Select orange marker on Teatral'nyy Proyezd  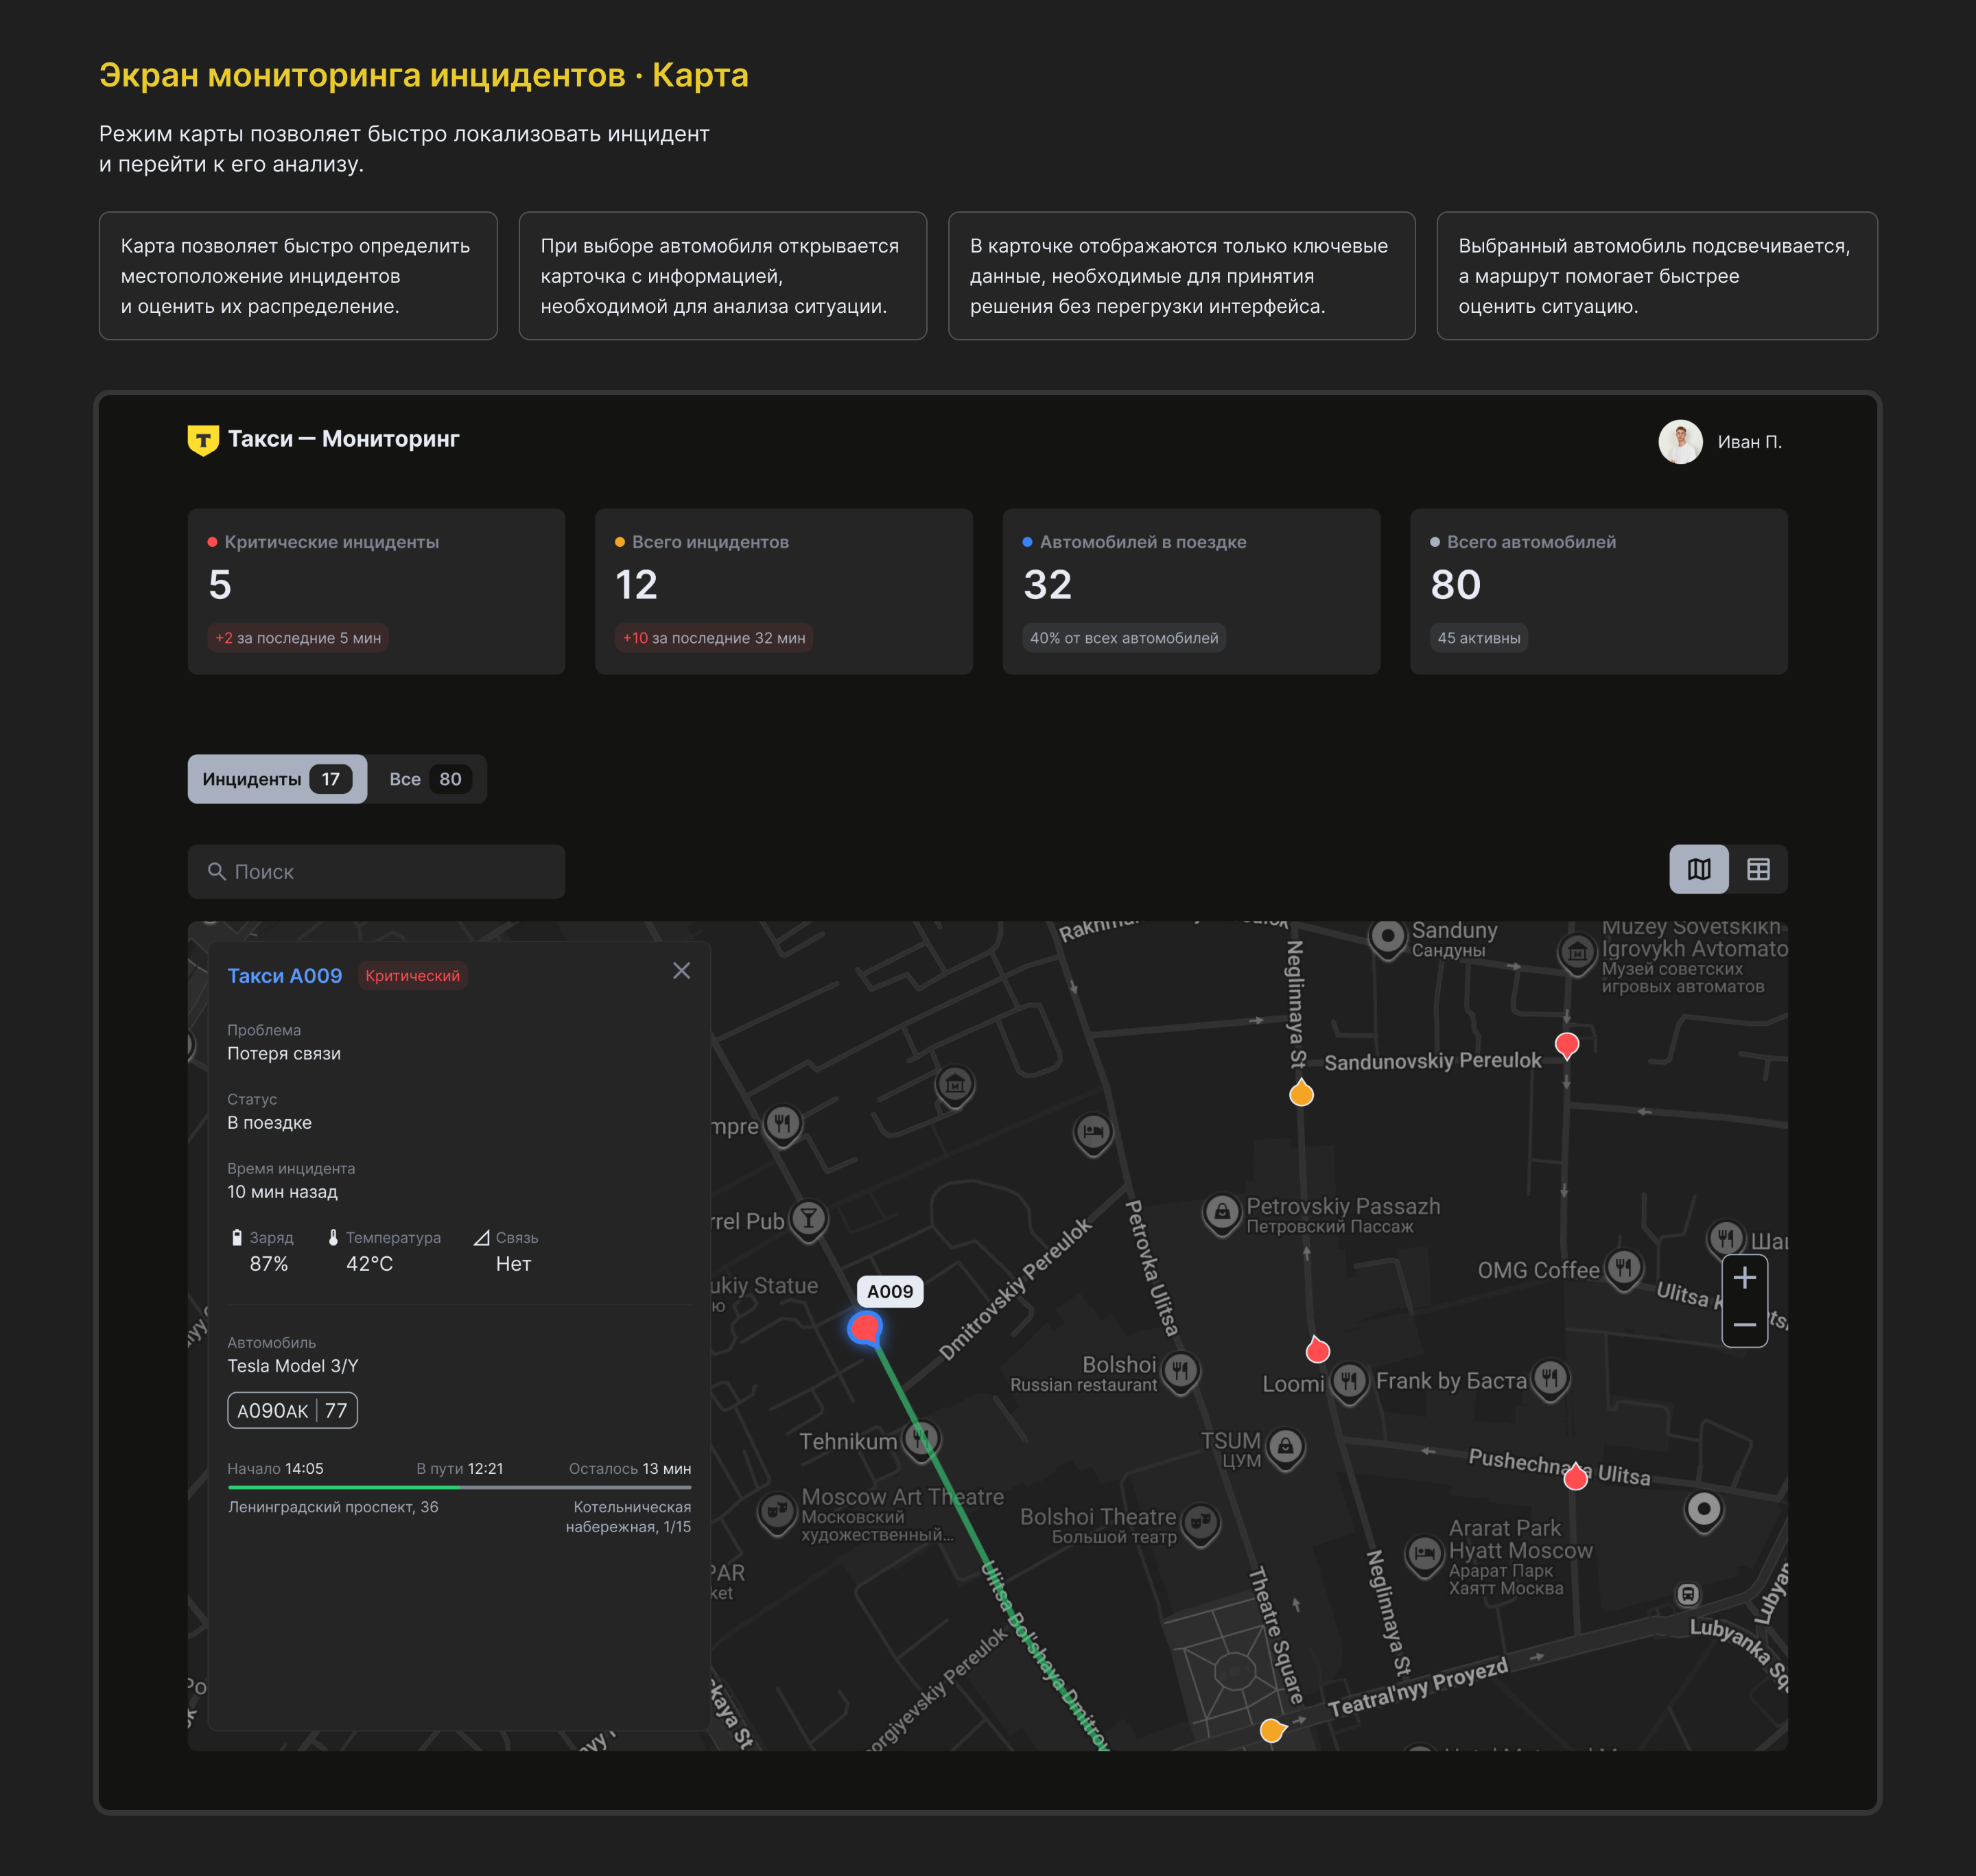(x=1272, y=1730)
